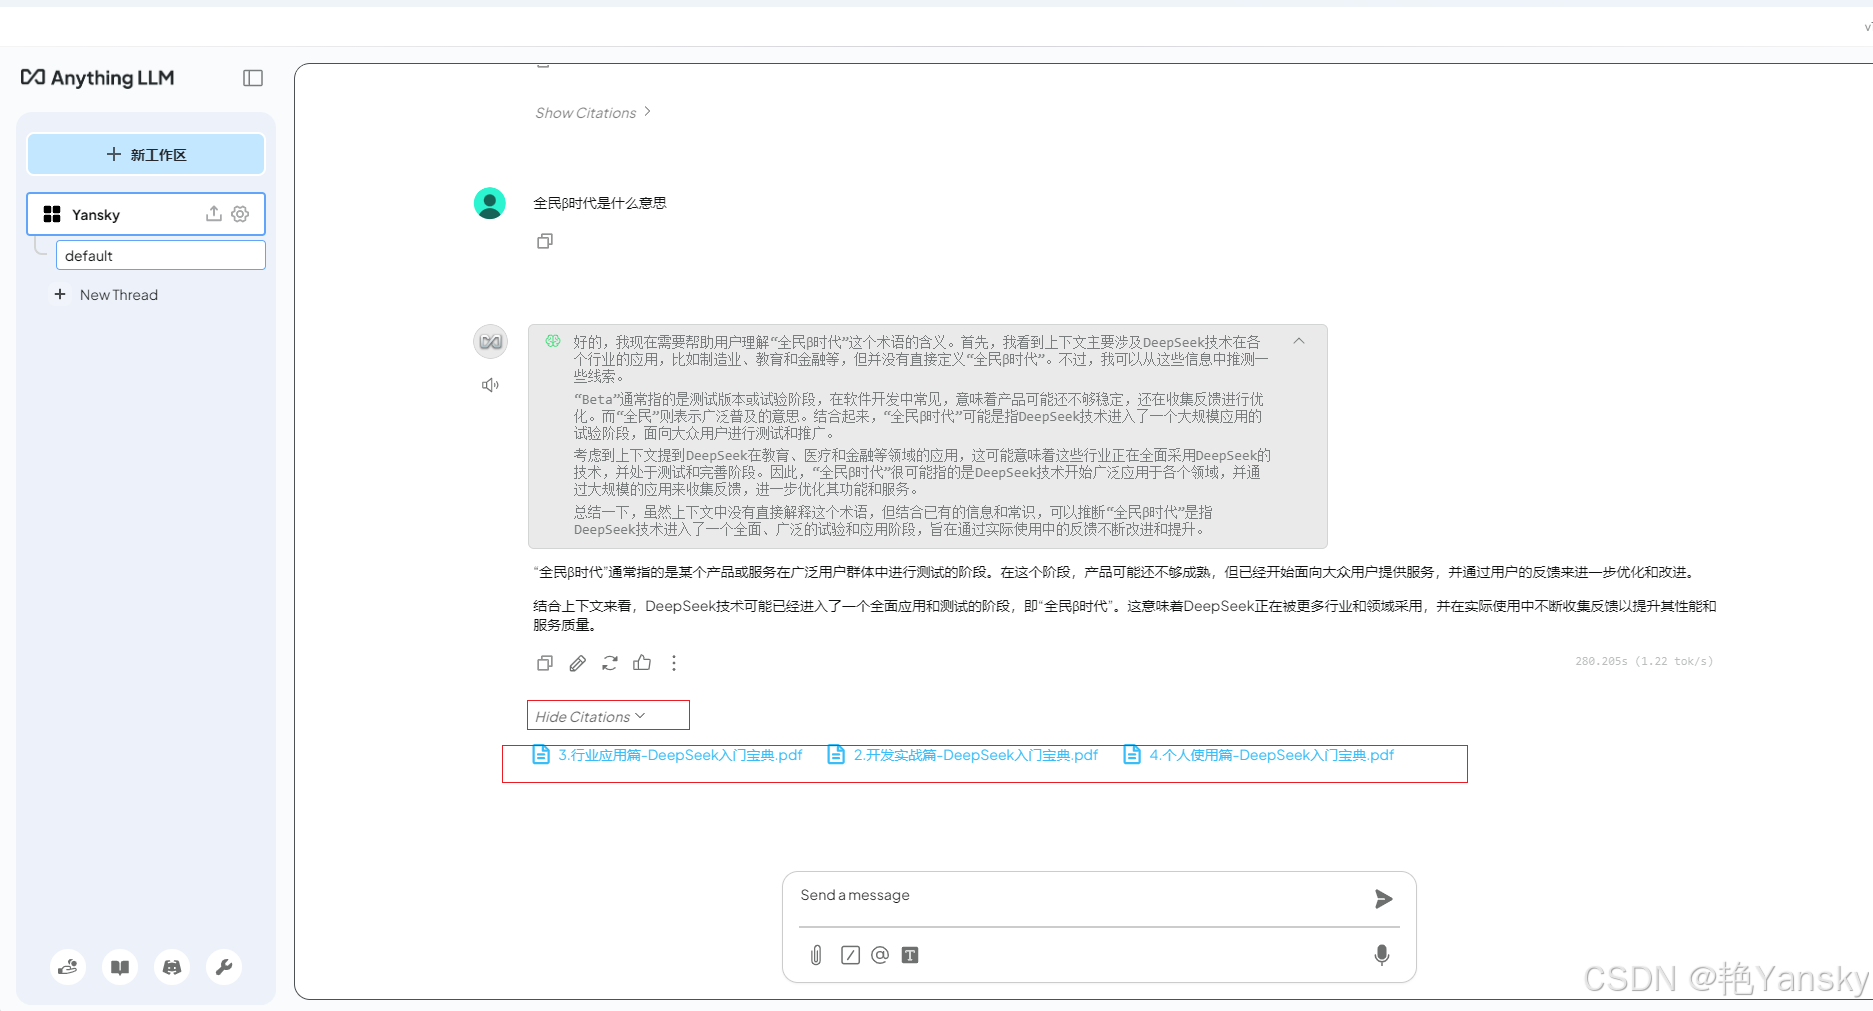The height and width of the screenshot is (1011, 1873).
Task: Regenerate the assistant response
Action: coord(610,663)
